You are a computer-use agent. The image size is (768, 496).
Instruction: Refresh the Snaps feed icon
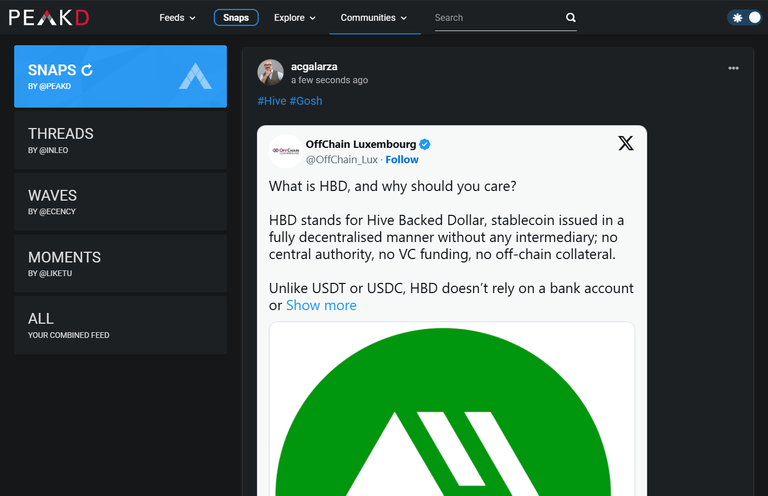pos(87,71)
